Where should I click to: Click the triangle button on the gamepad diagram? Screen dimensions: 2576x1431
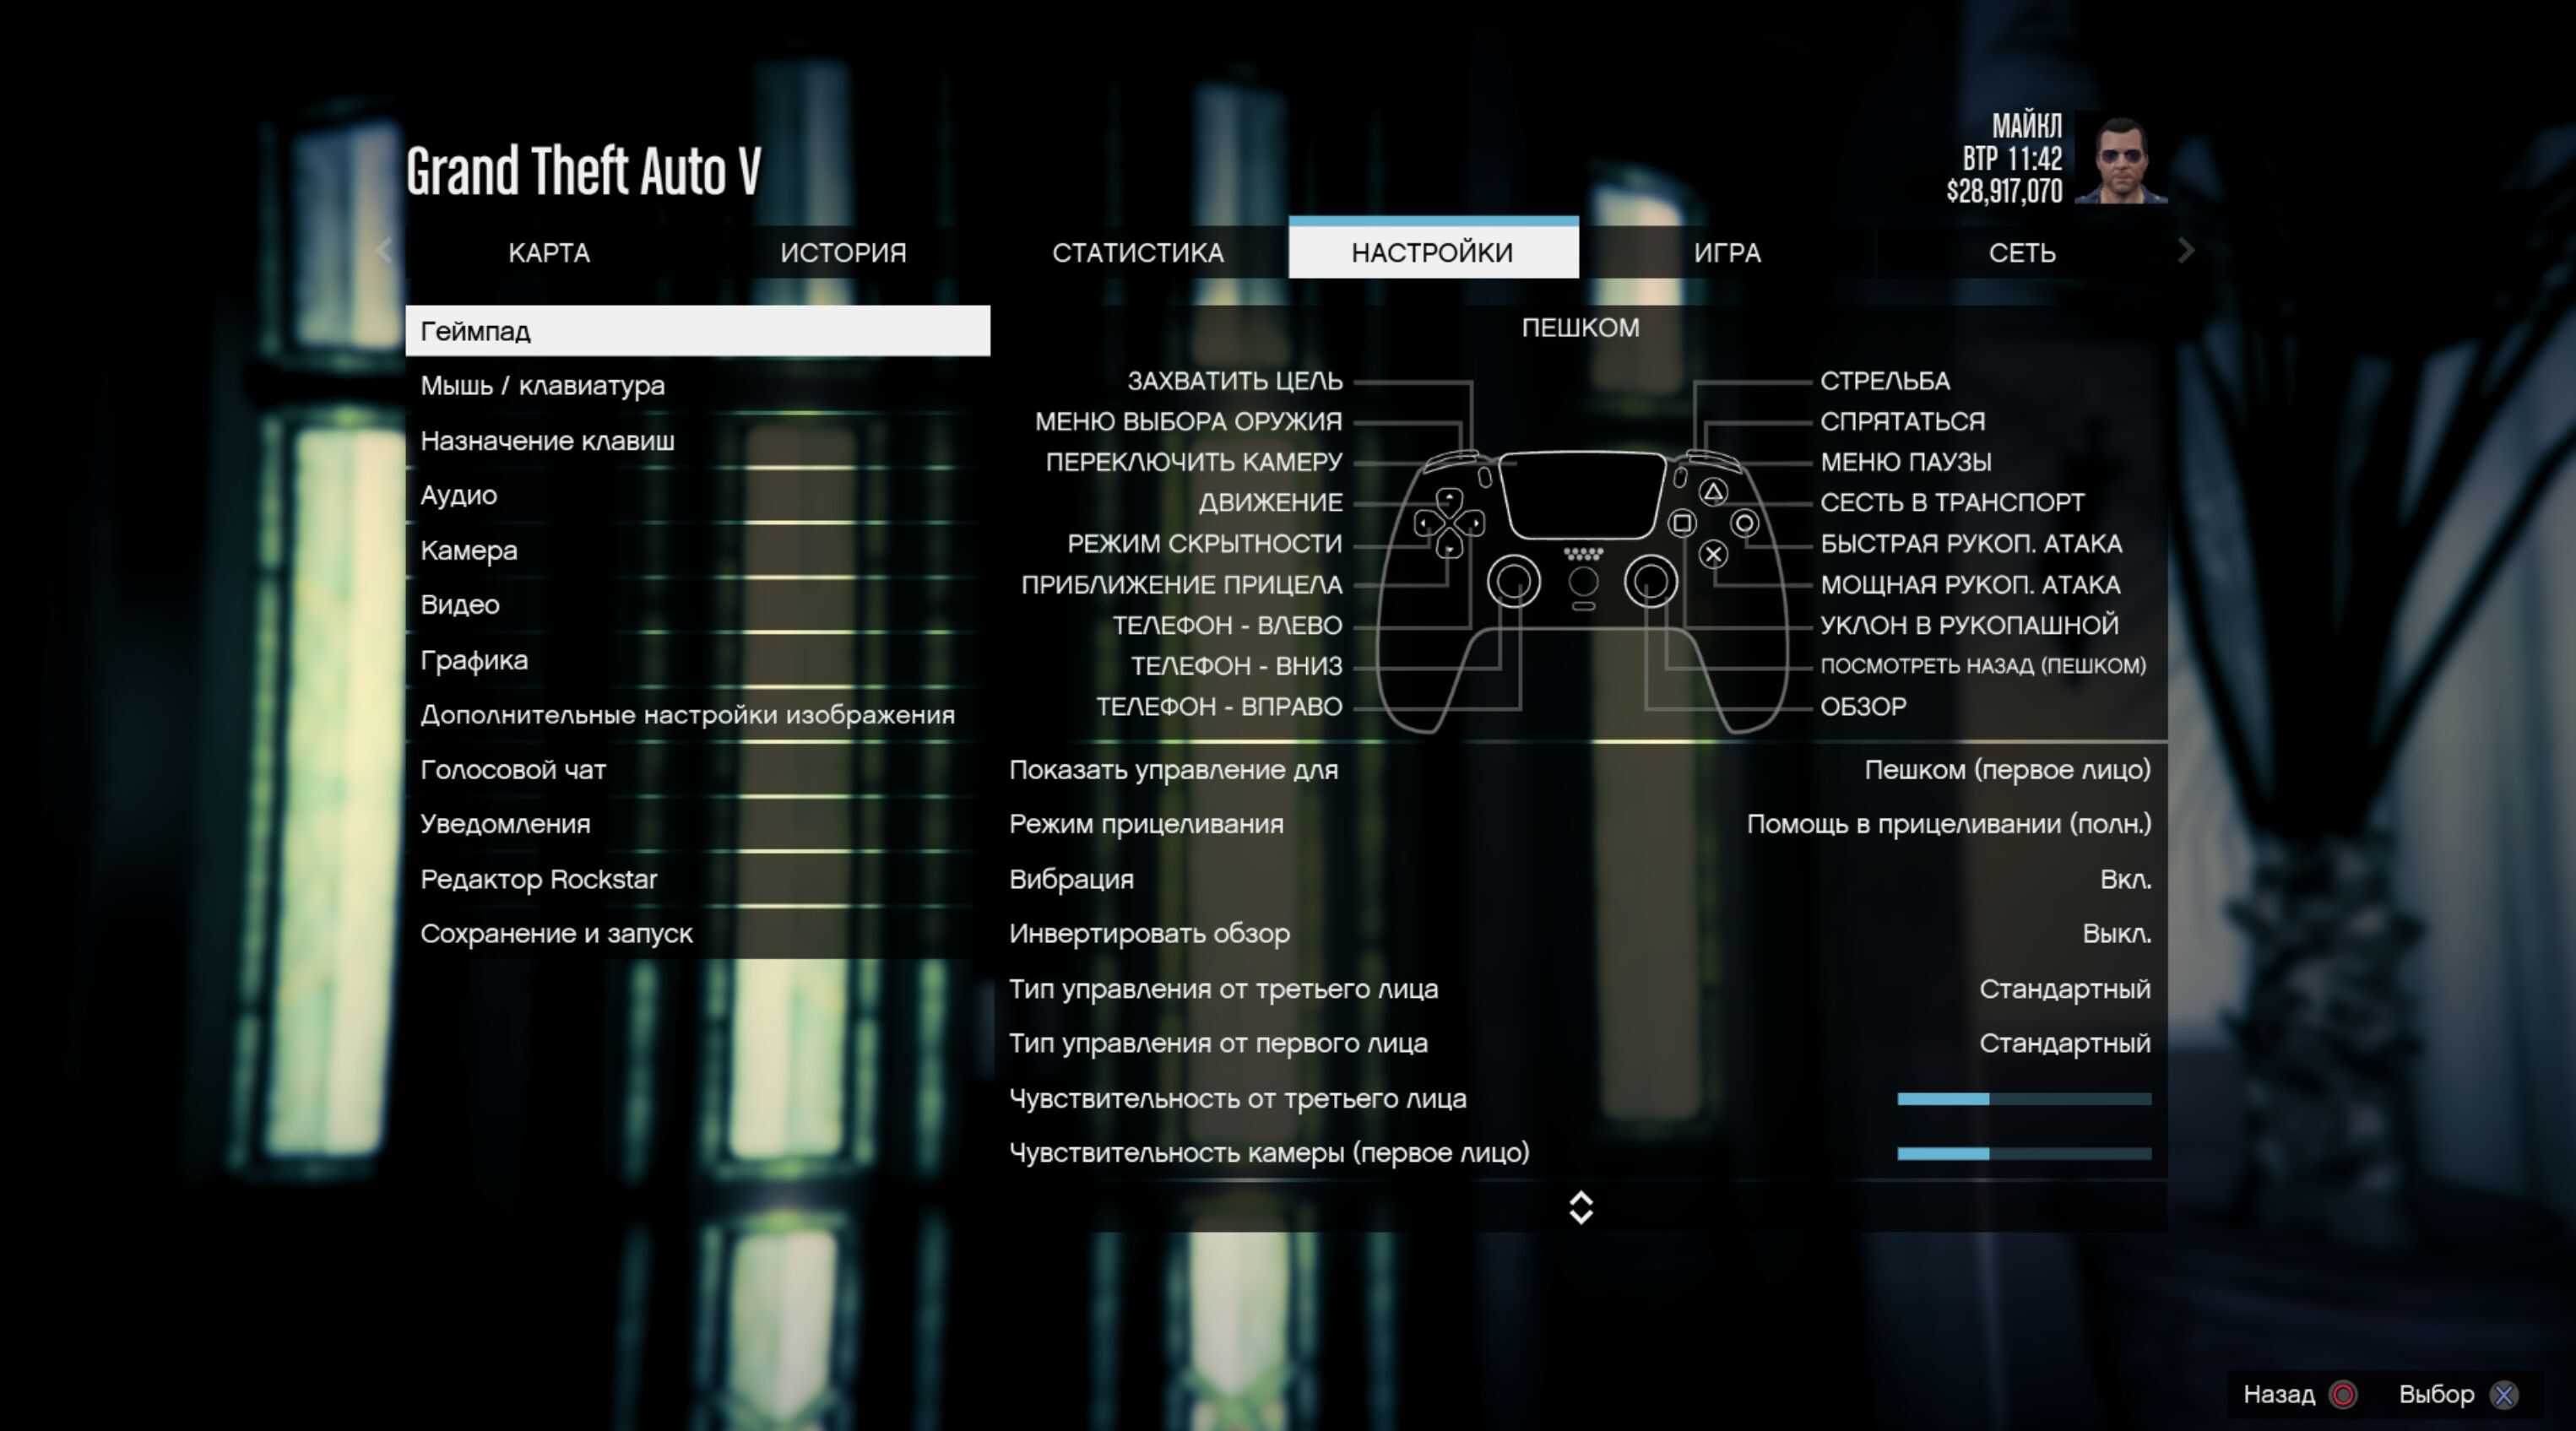1713,492
